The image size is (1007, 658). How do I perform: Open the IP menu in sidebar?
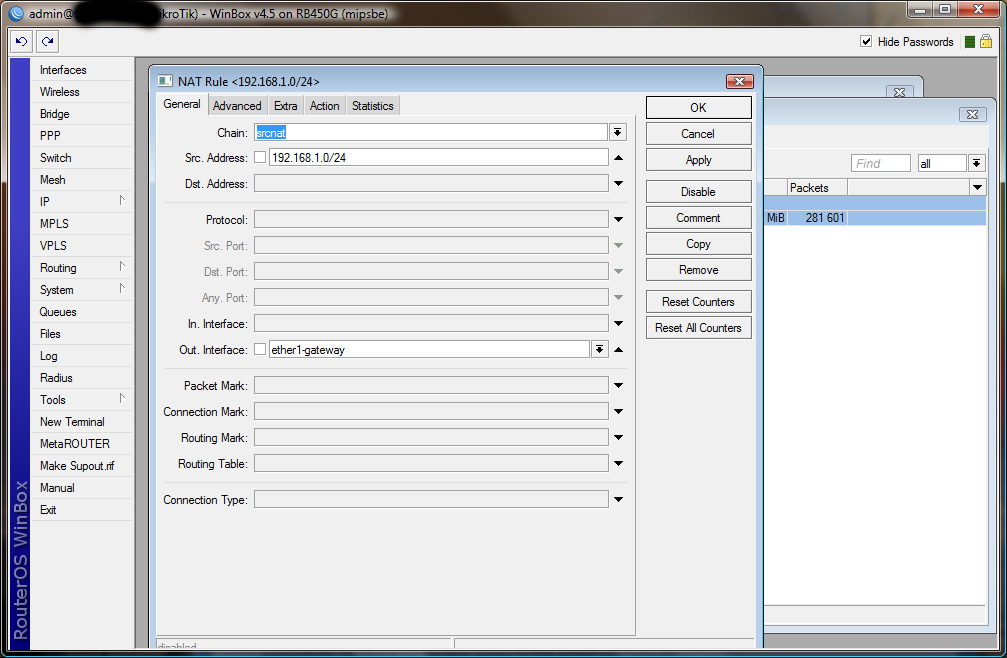tap(45, 202)
